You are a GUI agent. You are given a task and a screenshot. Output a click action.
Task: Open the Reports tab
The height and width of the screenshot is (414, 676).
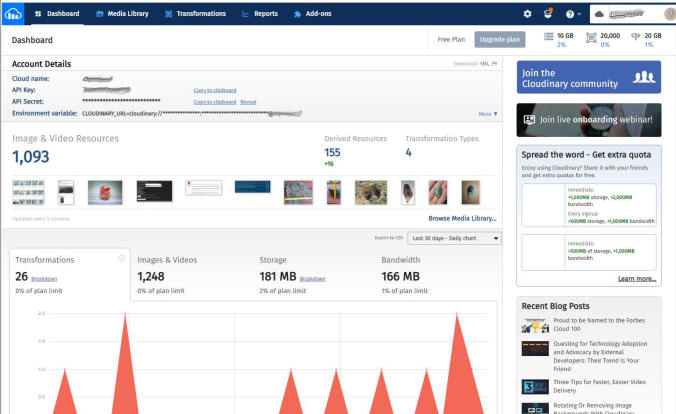pos(260,14)
